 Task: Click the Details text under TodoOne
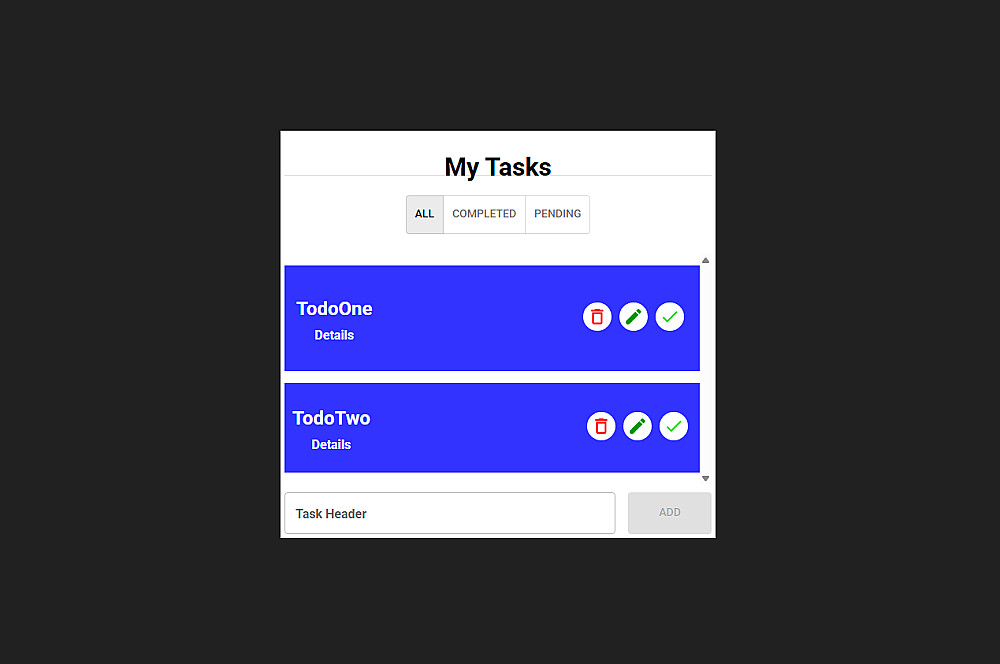point(334,335)
